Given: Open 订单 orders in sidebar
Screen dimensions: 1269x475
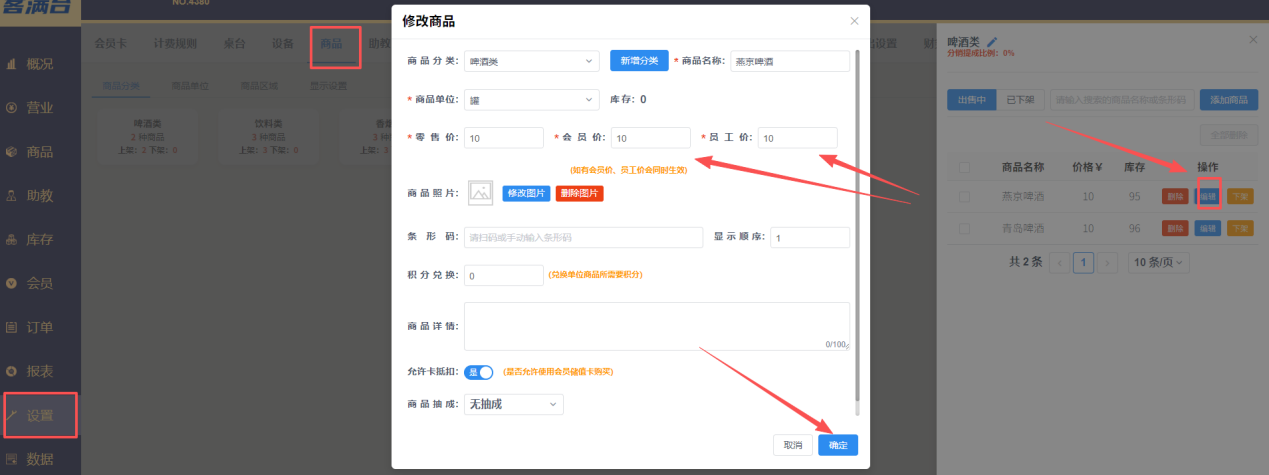Looking at the screenshot, I should click(x=40, y=327).
